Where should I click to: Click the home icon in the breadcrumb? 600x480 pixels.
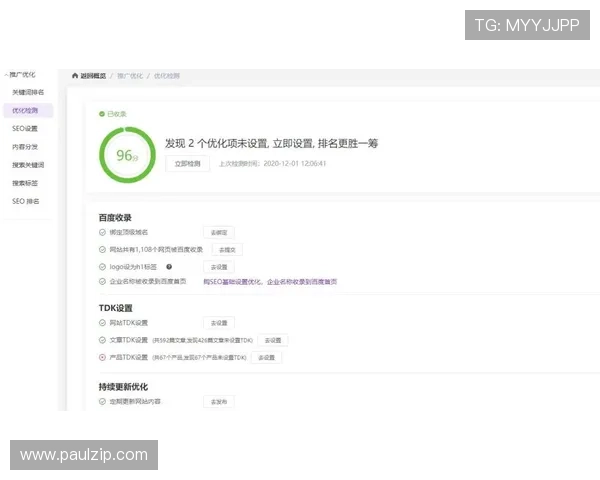(x=75, y=76)
